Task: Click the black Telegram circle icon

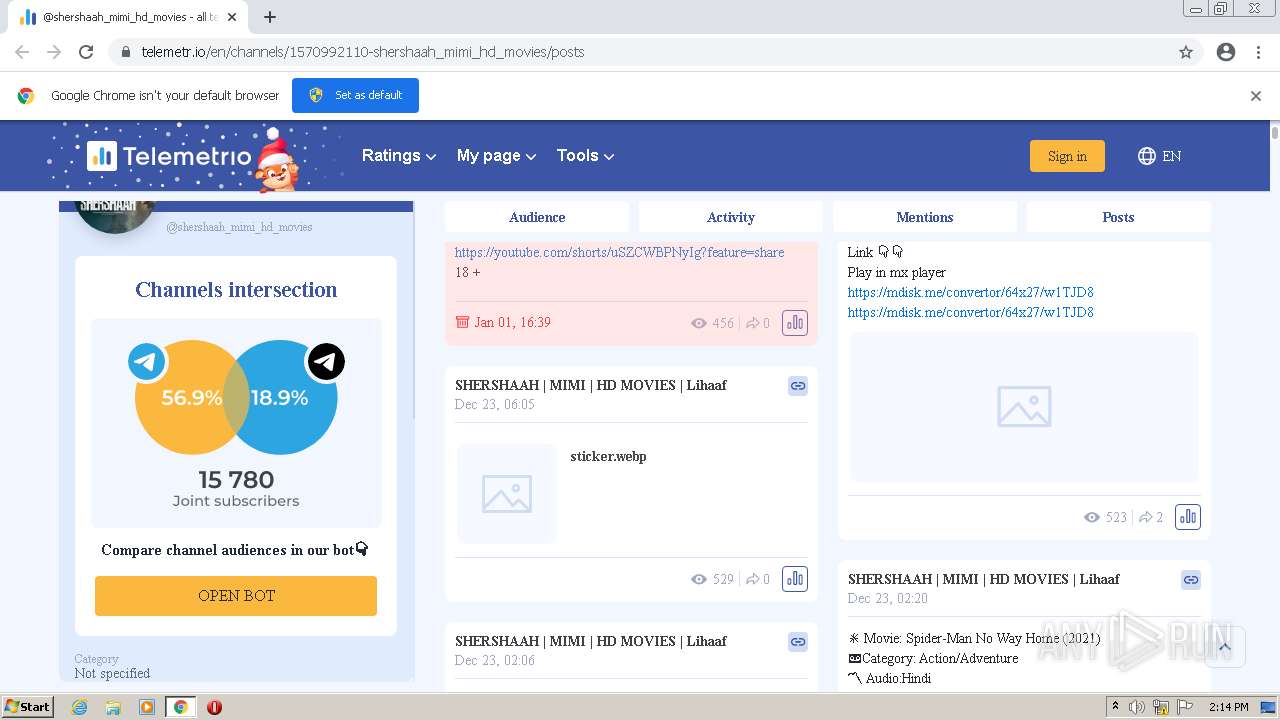Action: [x=326, y=361]
